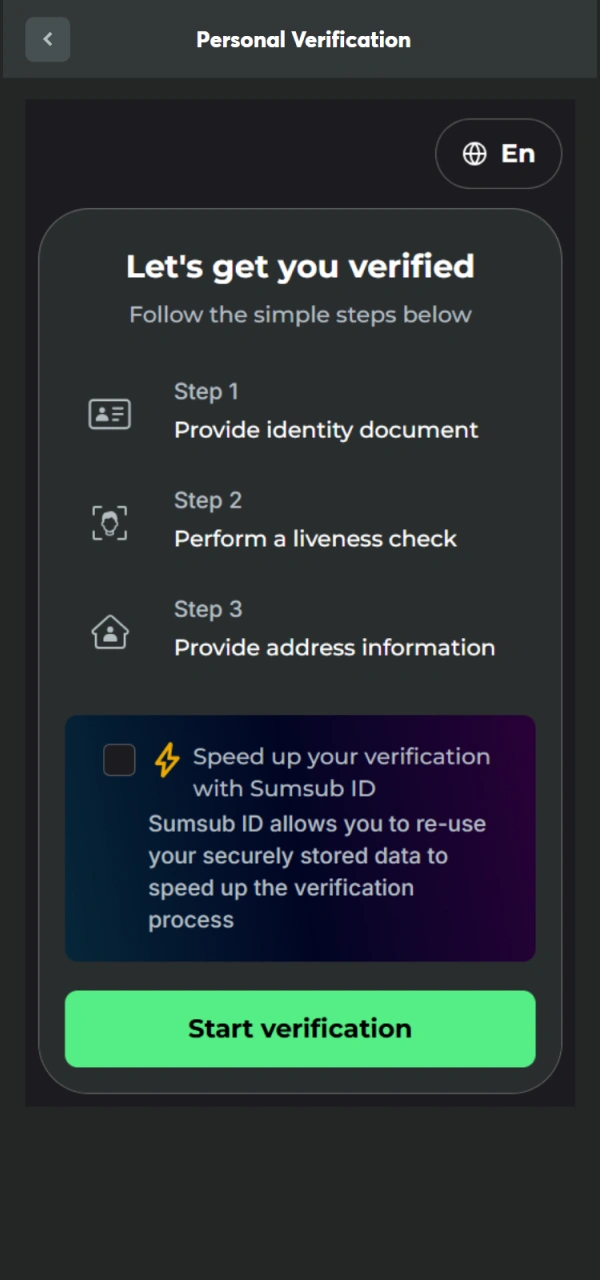Tap the back arrow icon
This screenshot has height=1280, width=600.
click(x=47, y=39)
